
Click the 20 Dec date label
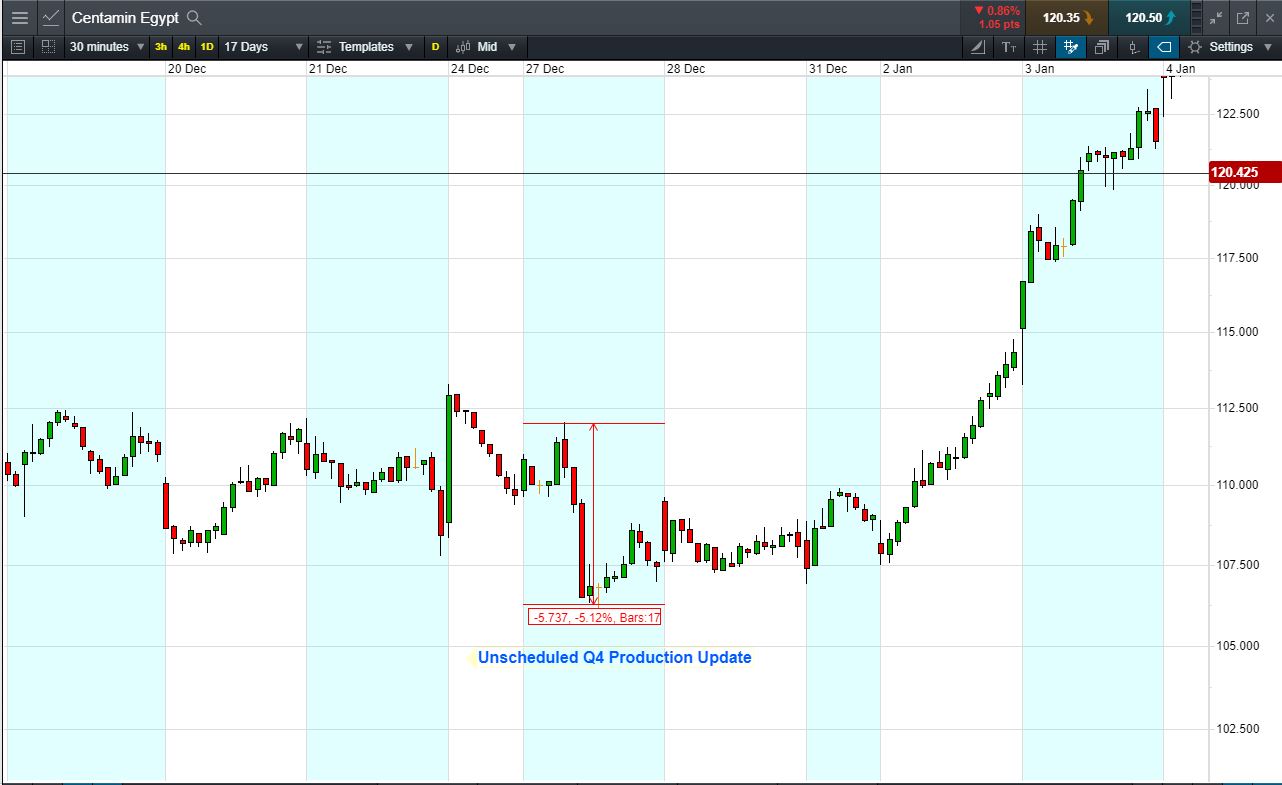187,69
